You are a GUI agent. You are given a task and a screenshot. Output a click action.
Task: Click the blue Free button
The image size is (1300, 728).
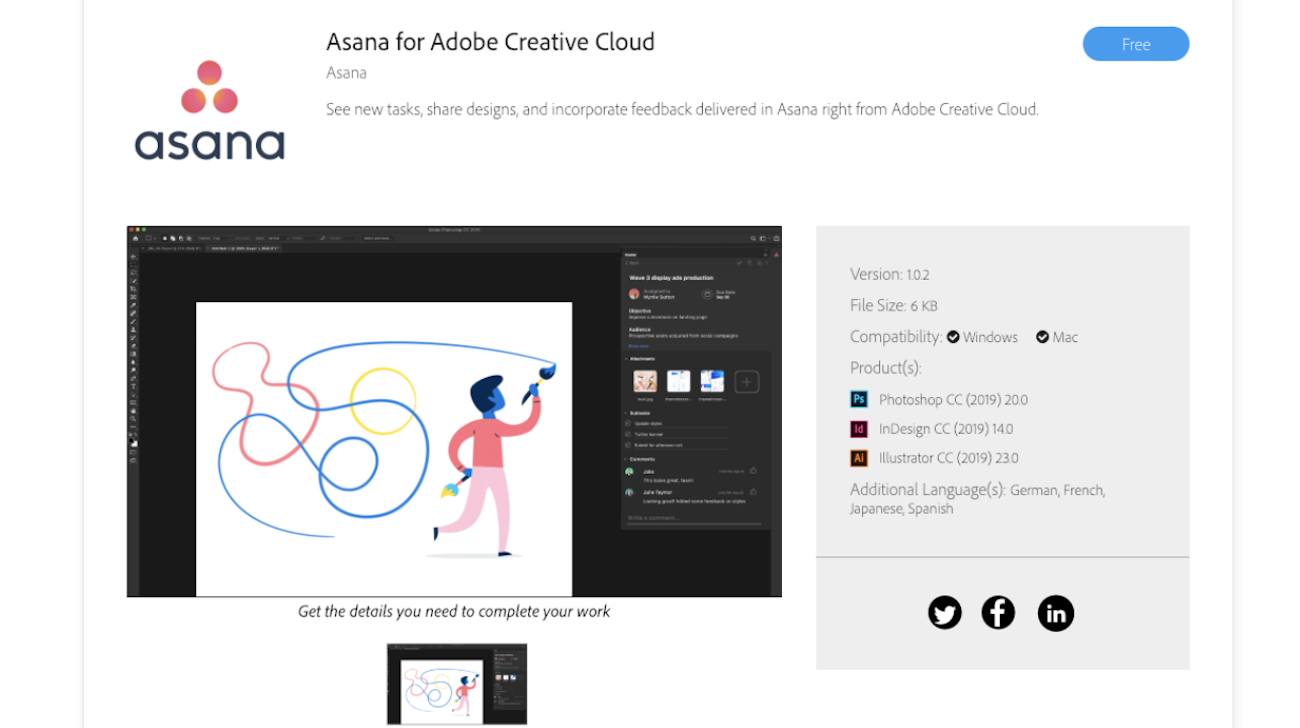[x=1136, y=44]
